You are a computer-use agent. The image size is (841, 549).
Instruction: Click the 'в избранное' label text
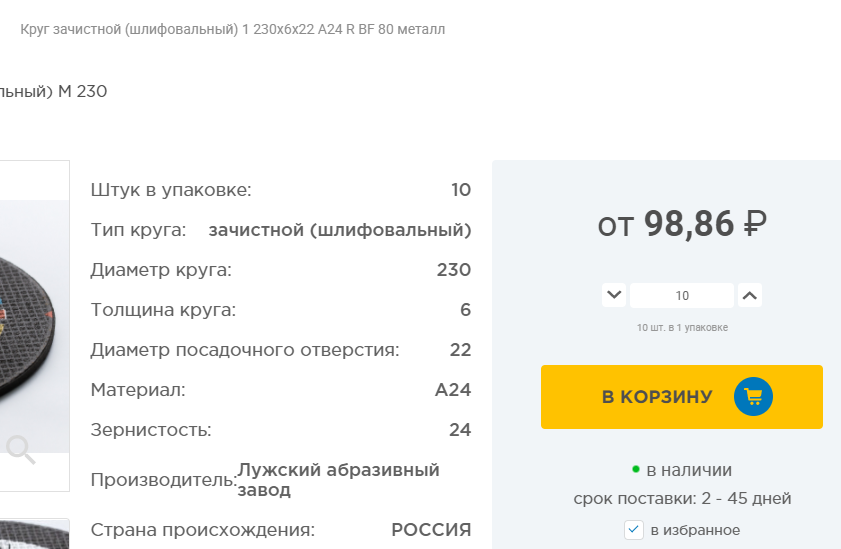point(695,530)
